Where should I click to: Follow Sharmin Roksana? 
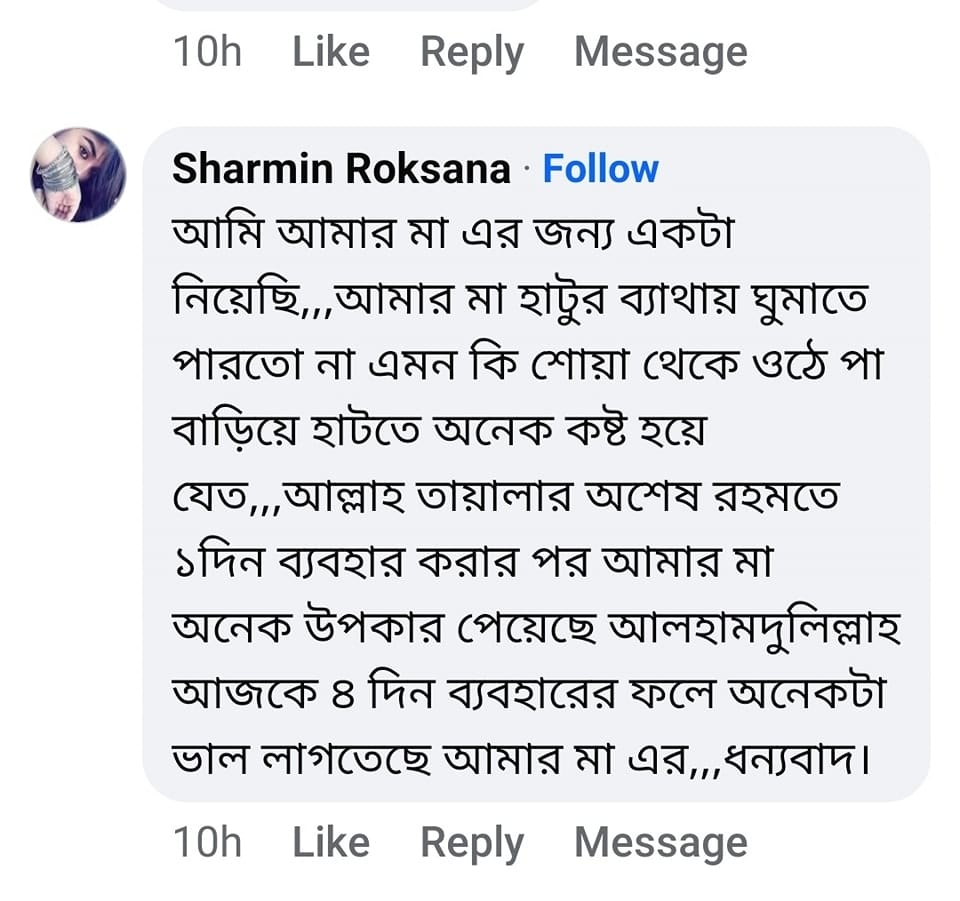[600, 169]
